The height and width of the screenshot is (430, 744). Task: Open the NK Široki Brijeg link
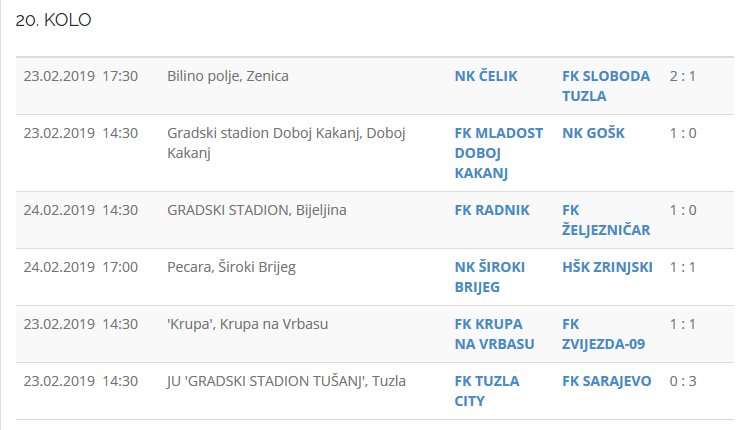pyautogui.click(x=490, y=277)
